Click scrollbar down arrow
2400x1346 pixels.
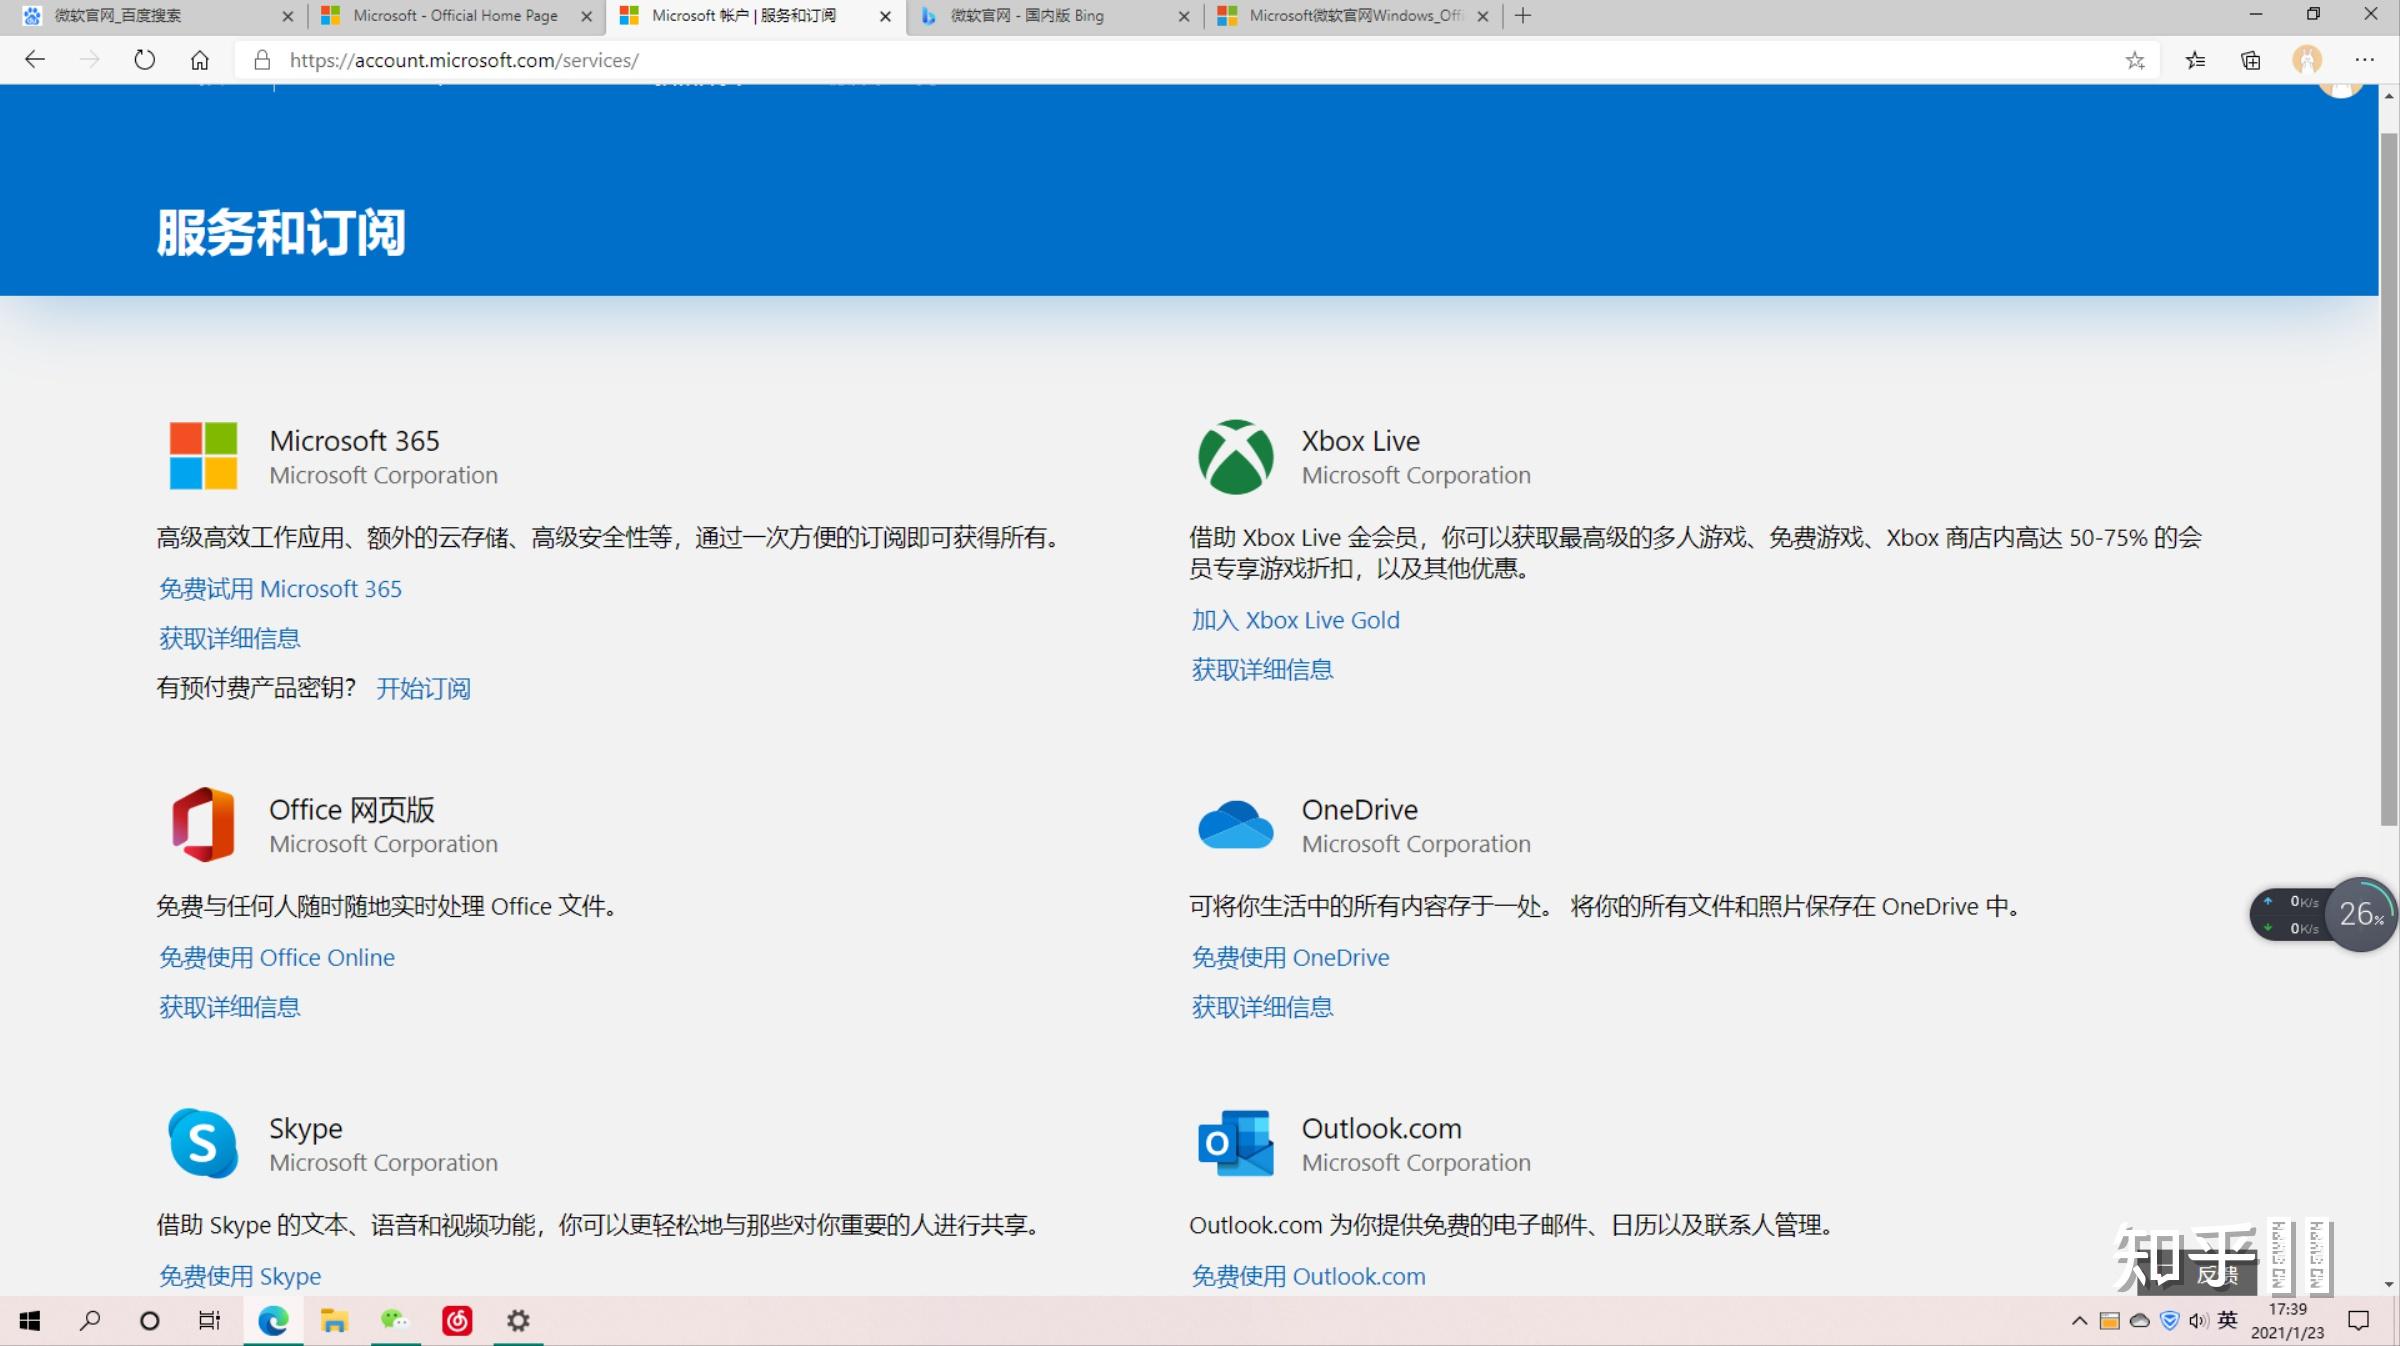pyautogui.click(x=2389, y=1284)
